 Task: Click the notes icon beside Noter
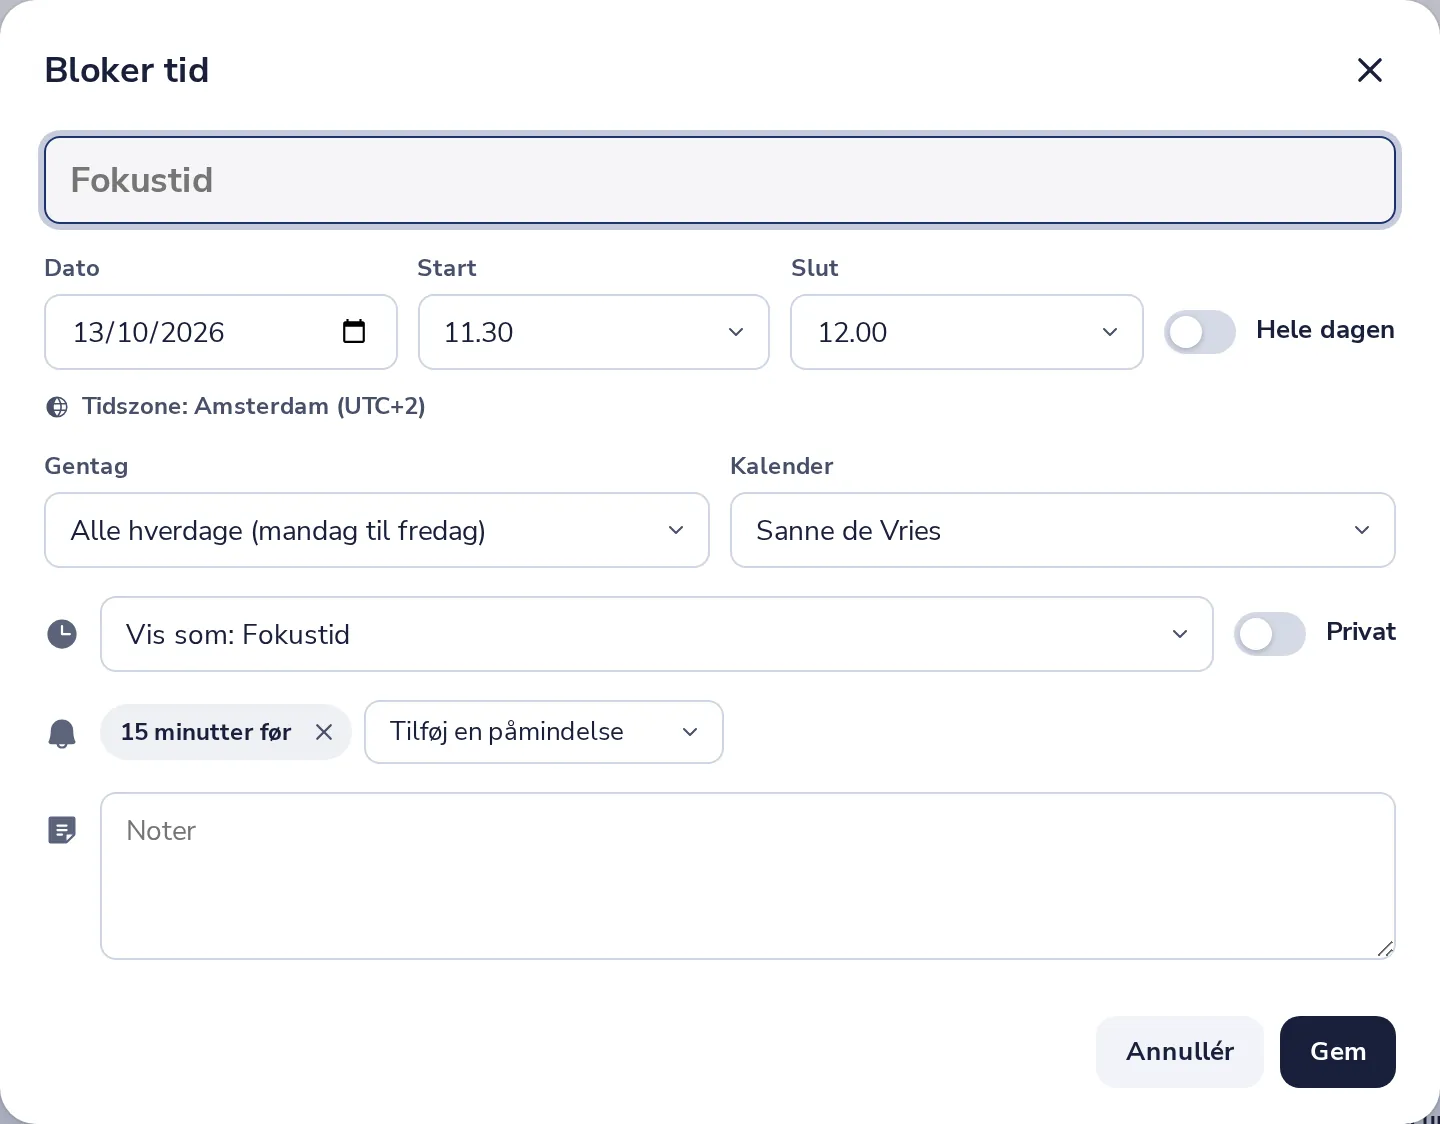pos(62,830)
